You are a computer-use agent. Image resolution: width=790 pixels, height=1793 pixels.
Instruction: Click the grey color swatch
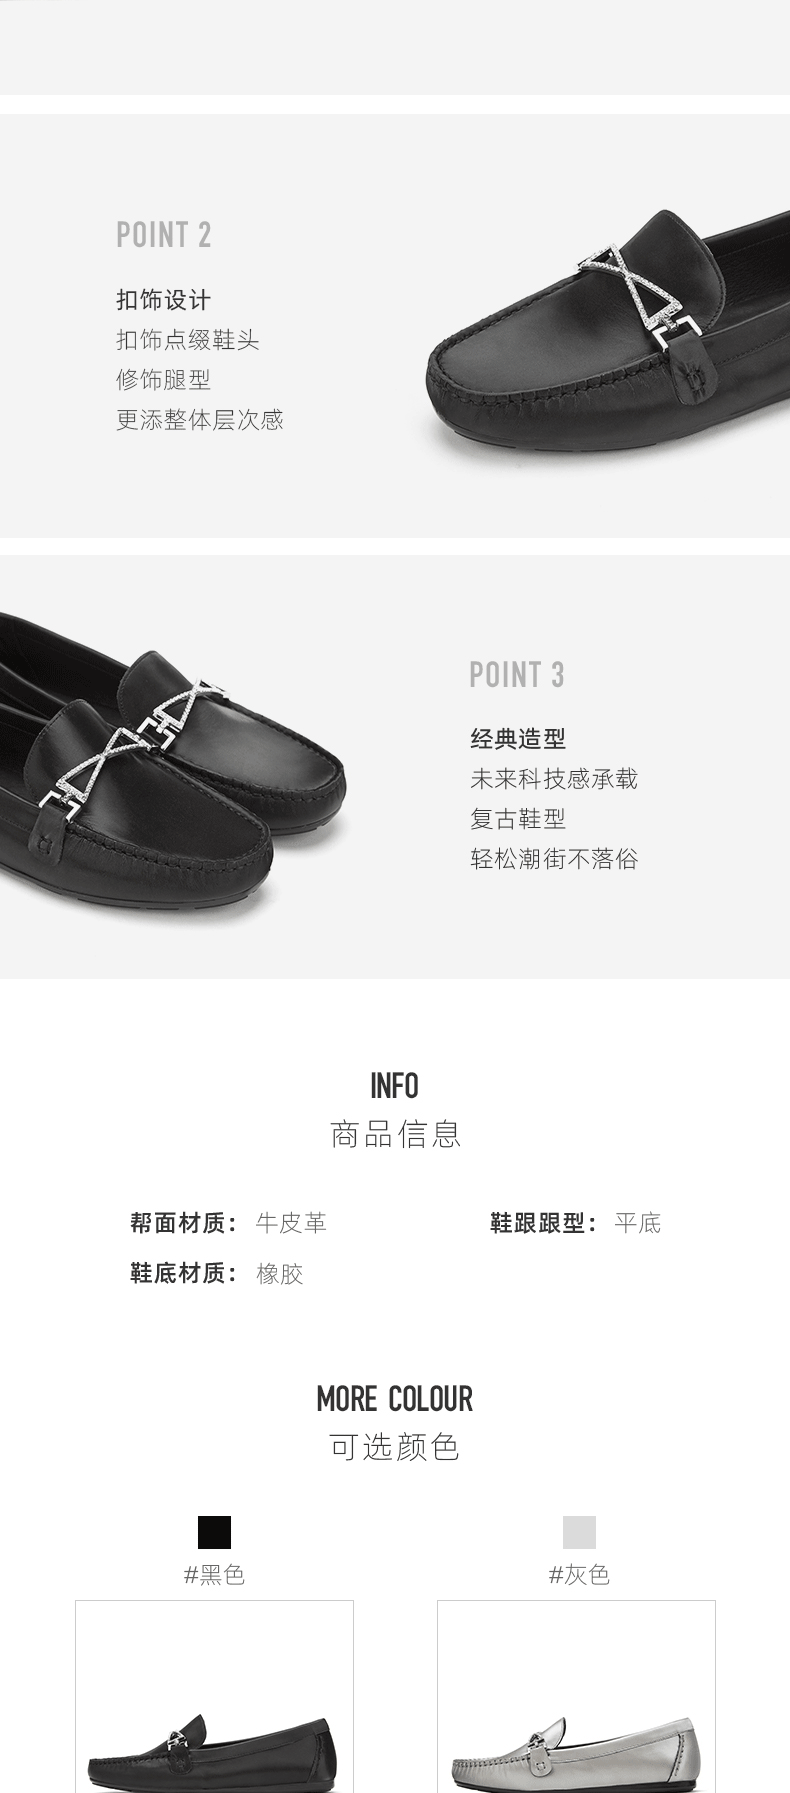point(579,1532)
